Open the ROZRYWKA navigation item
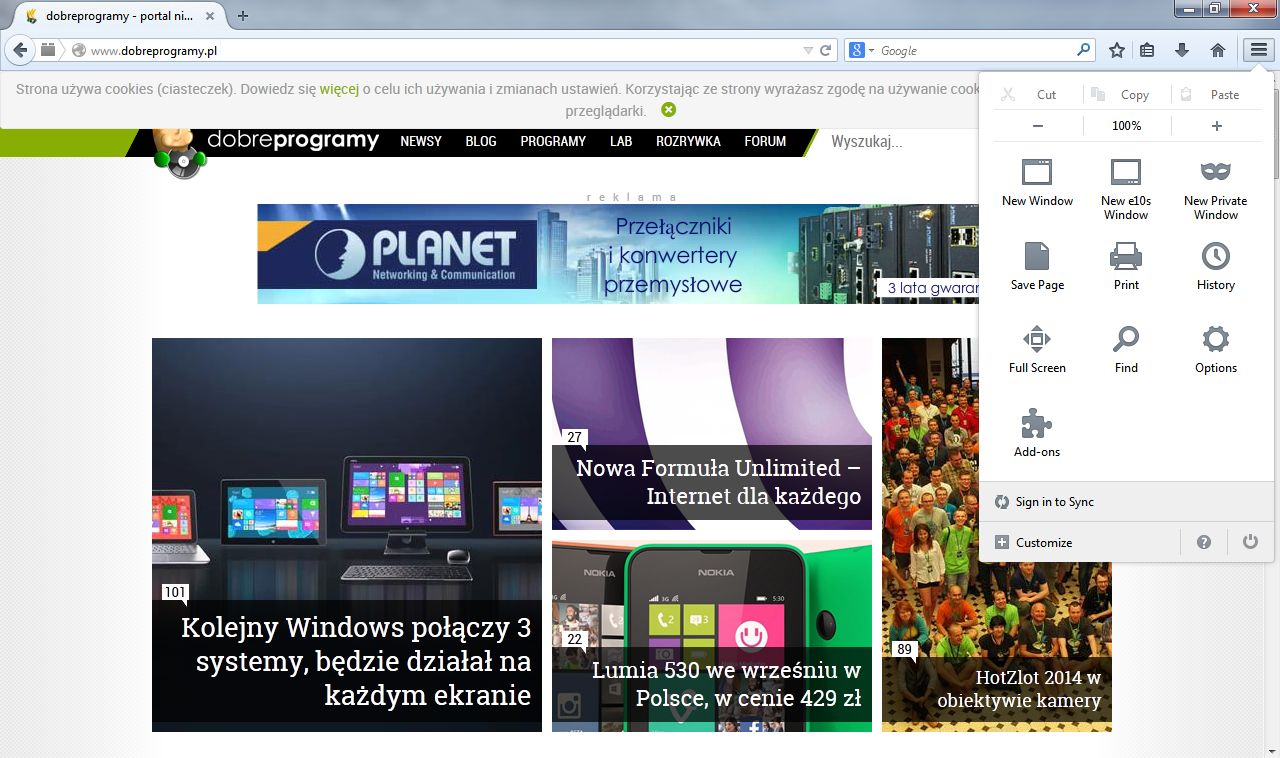Image resolution: width=1280 pixels, height=758 pixels. tap(688, 141)
